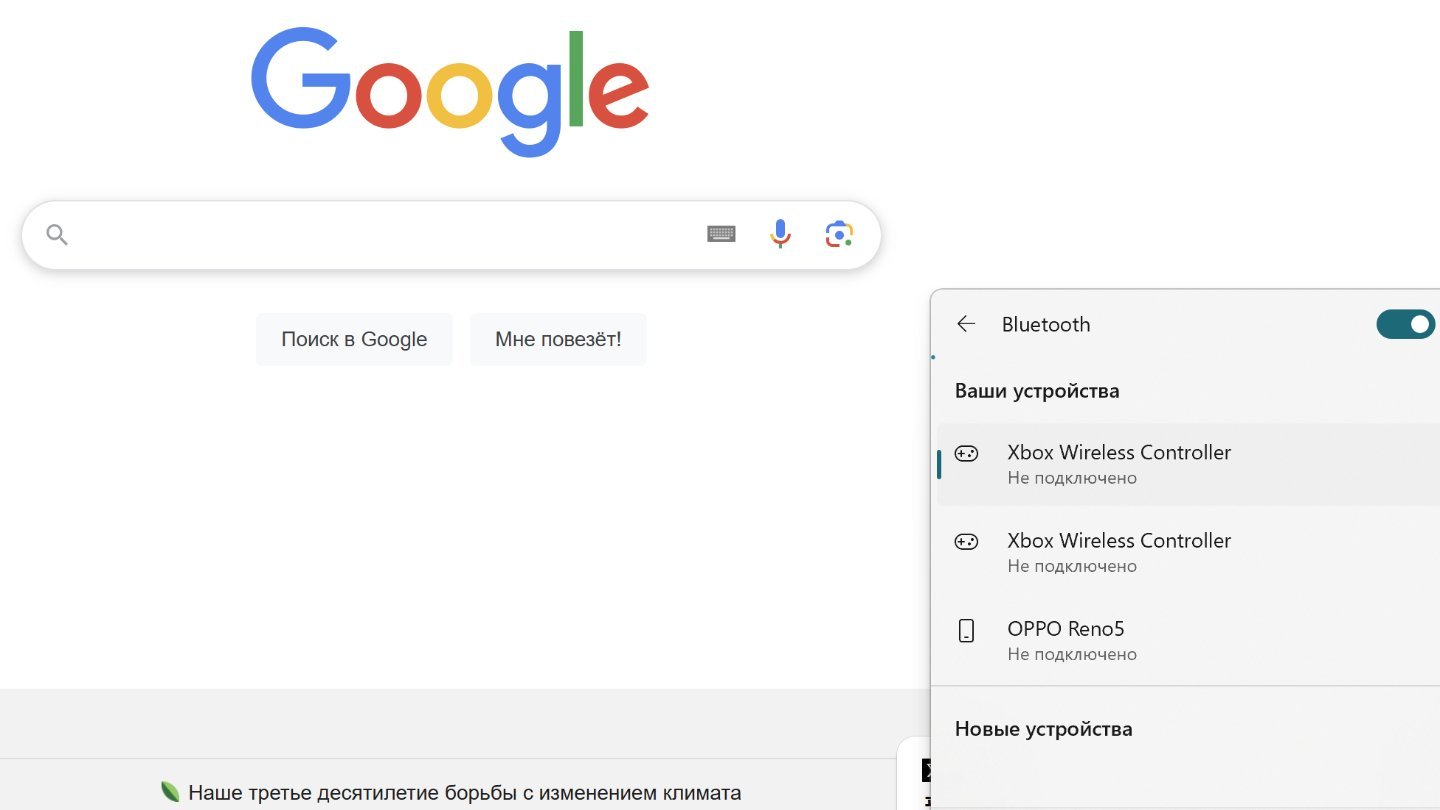Click the gamepad icon of highlighted Xbox controller
The image size is (1440, 810).
(966, 454)
